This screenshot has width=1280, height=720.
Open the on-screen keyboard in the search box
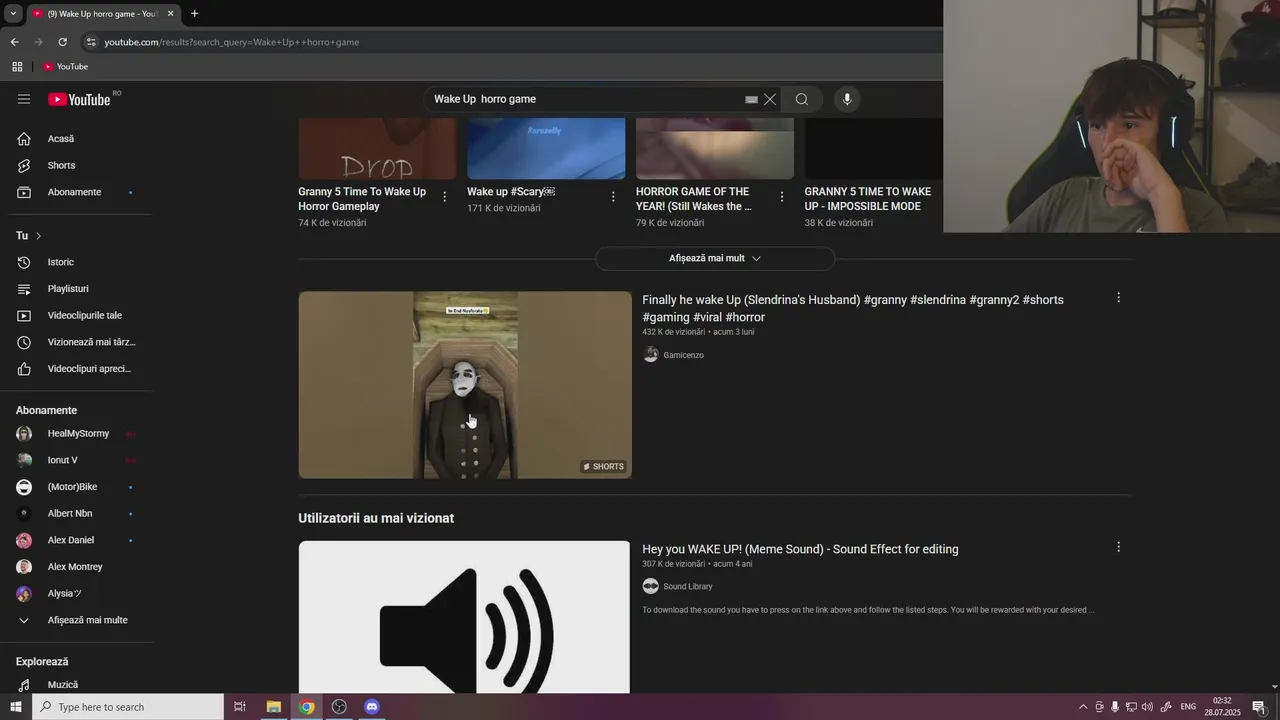[x=751, y=99]
